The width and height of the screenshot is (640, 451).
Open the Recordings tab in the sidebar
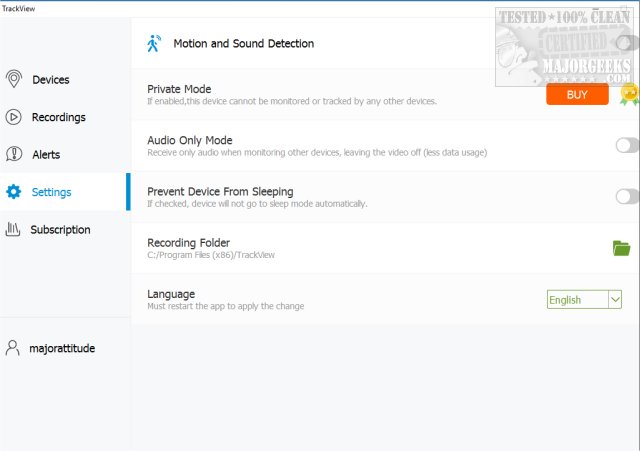coord(58,117)
